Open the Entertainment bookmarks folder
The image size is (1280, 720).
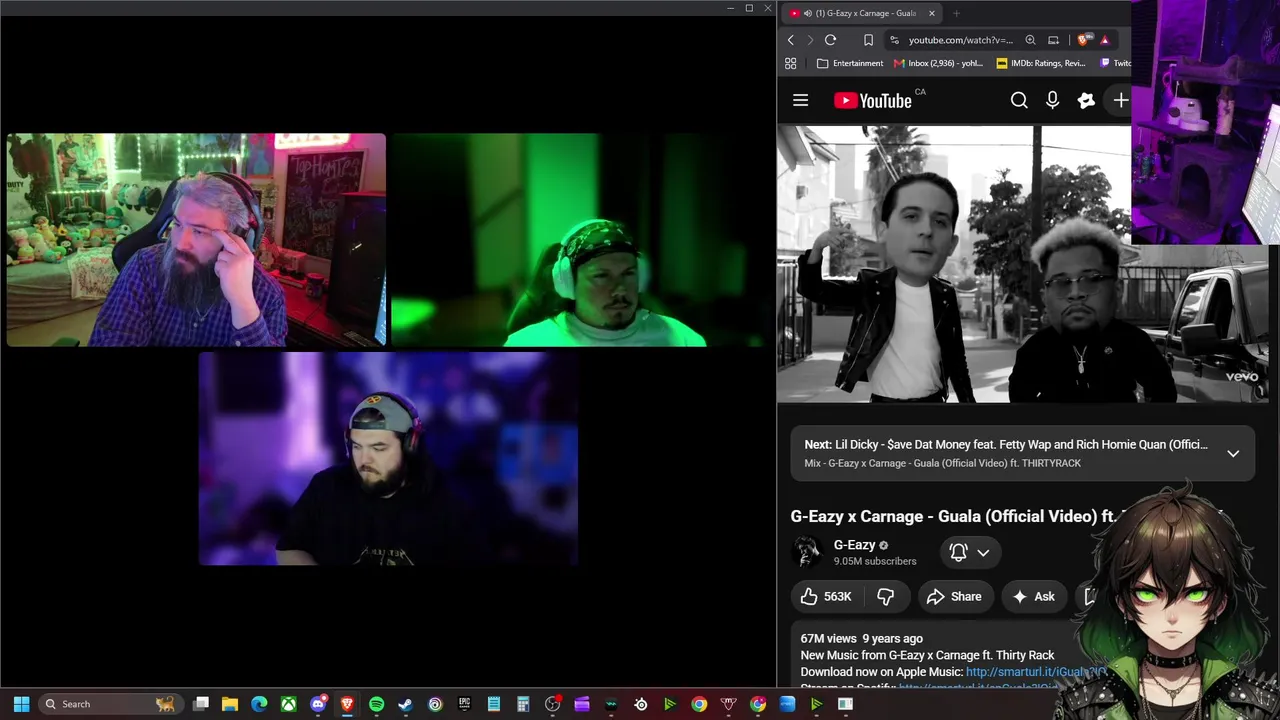(x=850, y=63)
